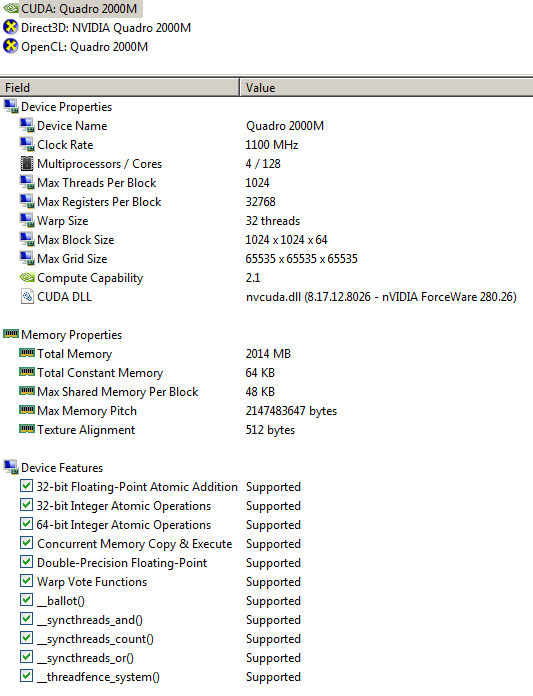Click the Total Memory row icon
Image resolution: width=533 pixels, height=696 pixels.
pos(27,353)
